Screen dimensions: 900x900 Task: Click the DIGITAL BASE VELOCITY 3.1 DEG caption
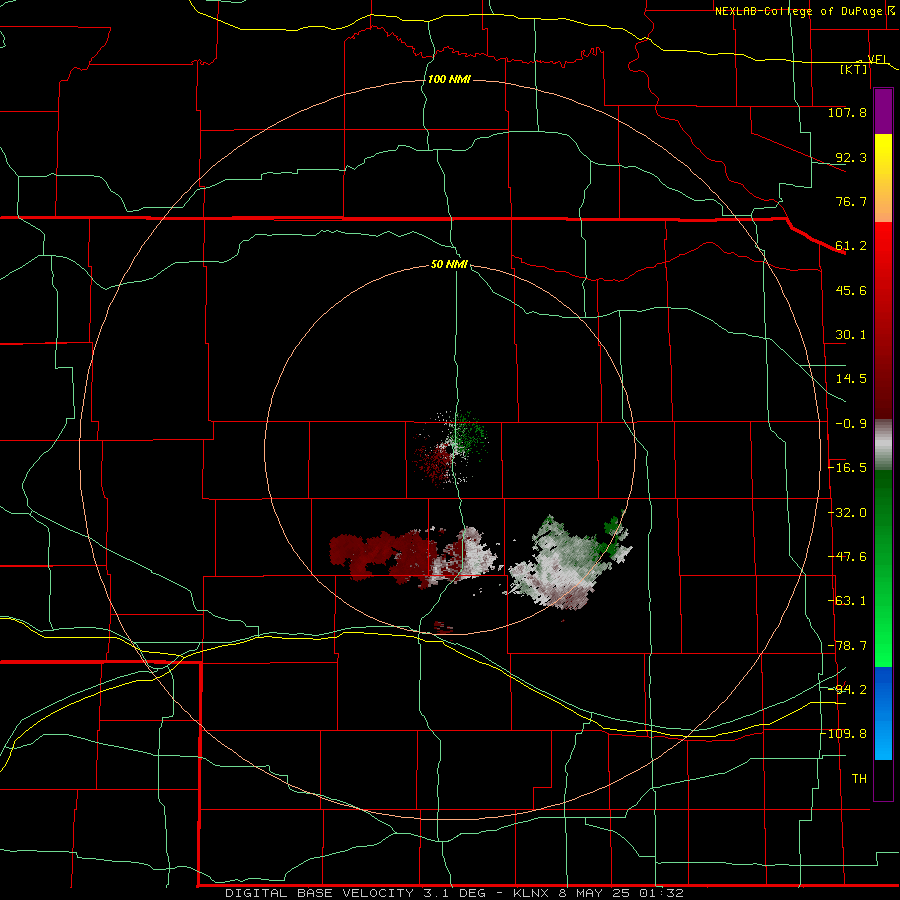tap(355, 893)
